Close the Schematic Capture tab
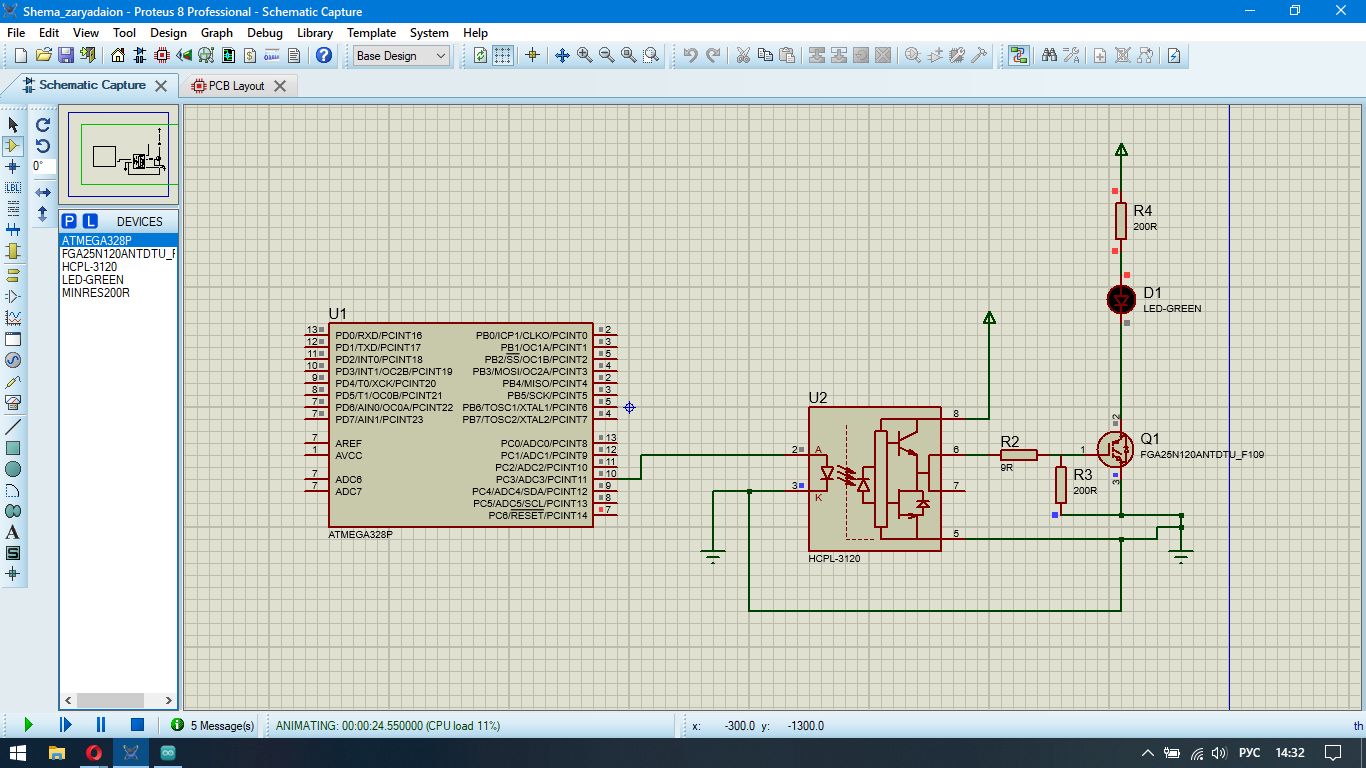 point(161,86)
